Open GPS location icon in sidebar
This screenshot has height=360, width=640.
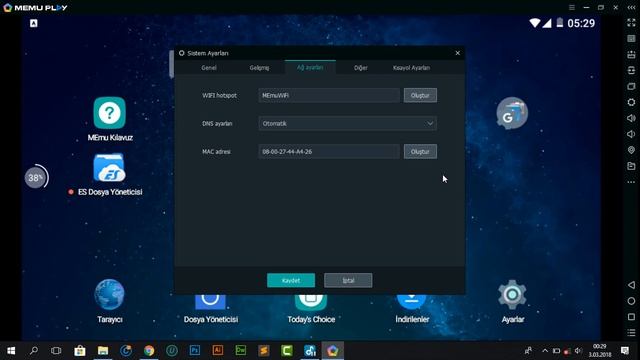(631, 150)
